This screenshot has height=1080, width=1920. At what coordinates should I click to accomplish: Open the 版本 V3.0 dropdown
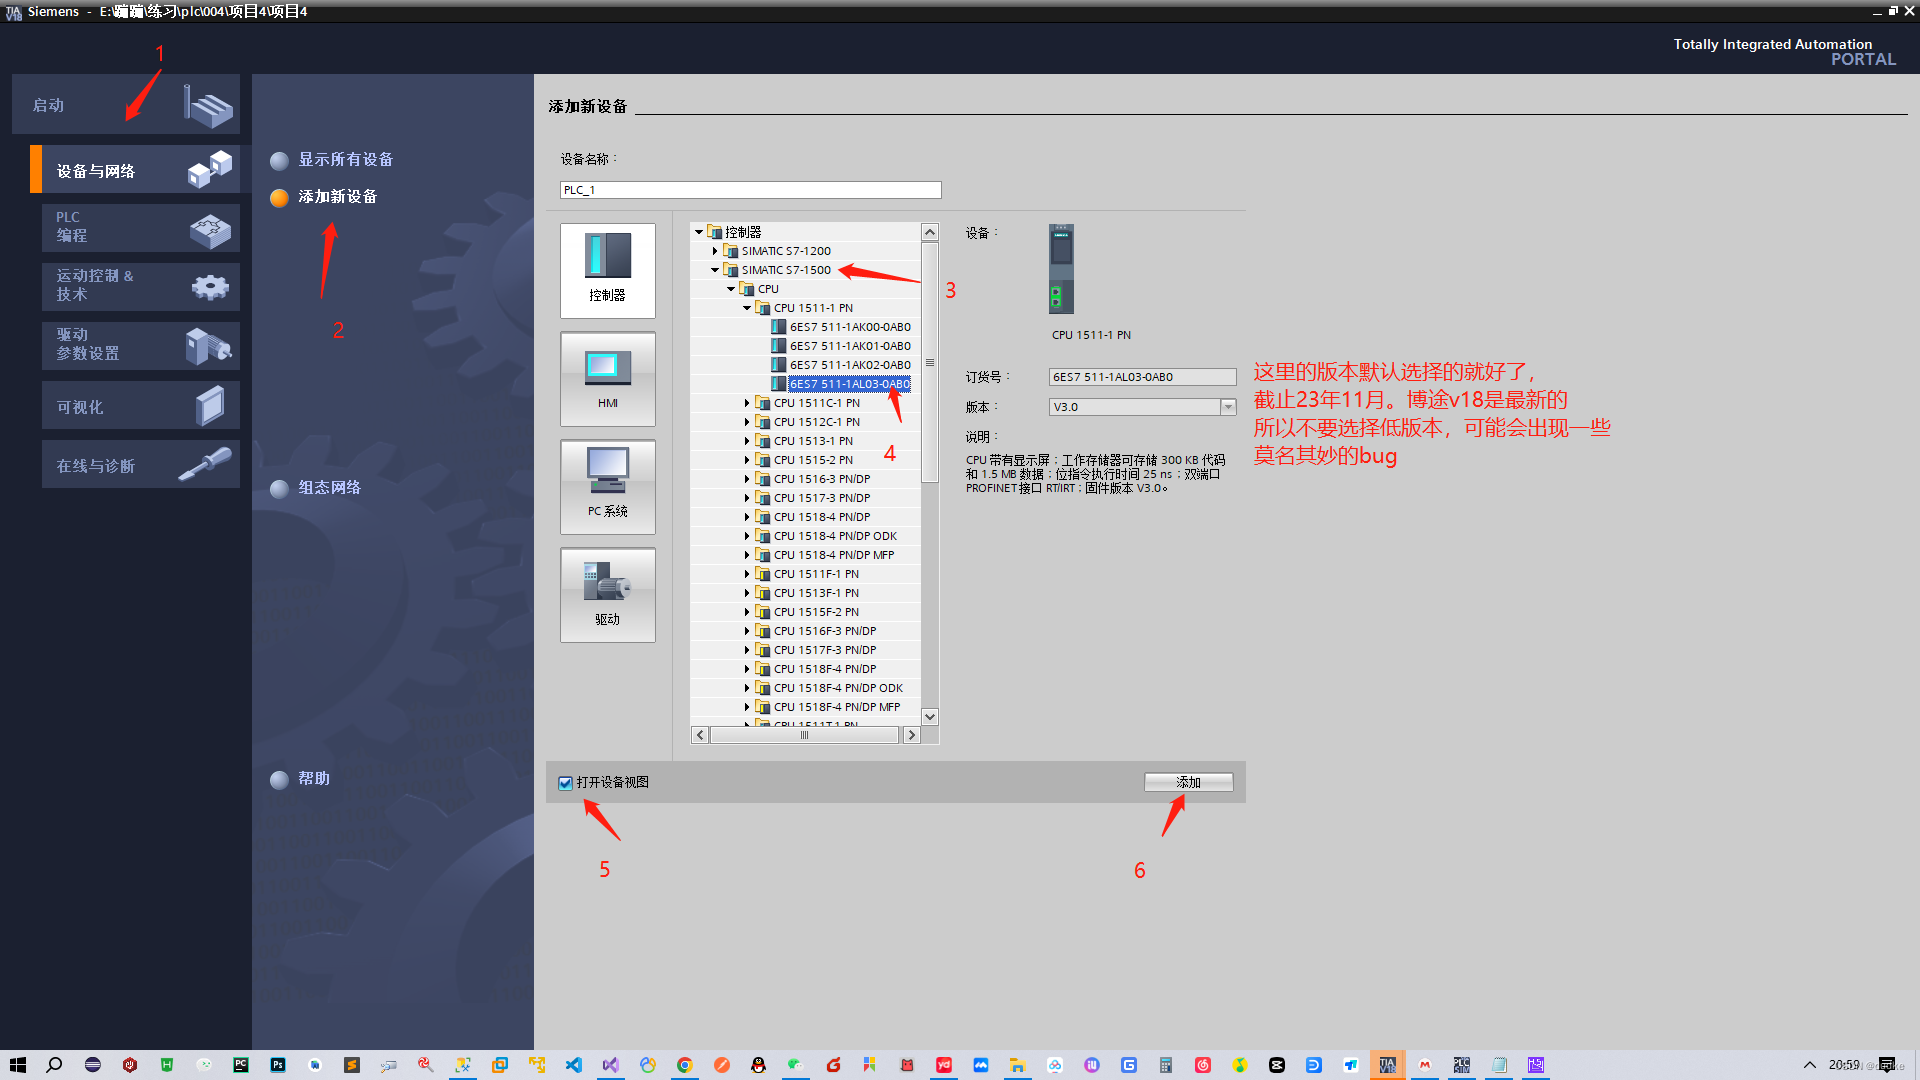[x=1228, y=407]
